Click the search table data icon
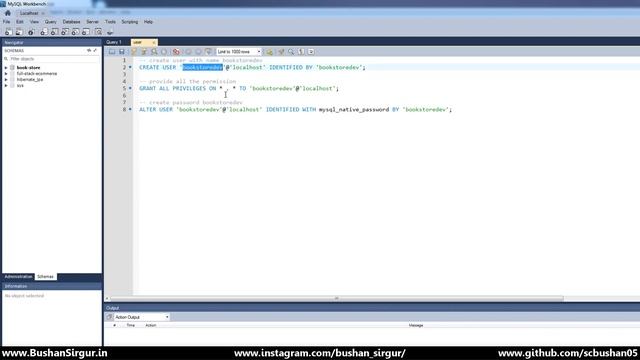 tap(98, 32)
